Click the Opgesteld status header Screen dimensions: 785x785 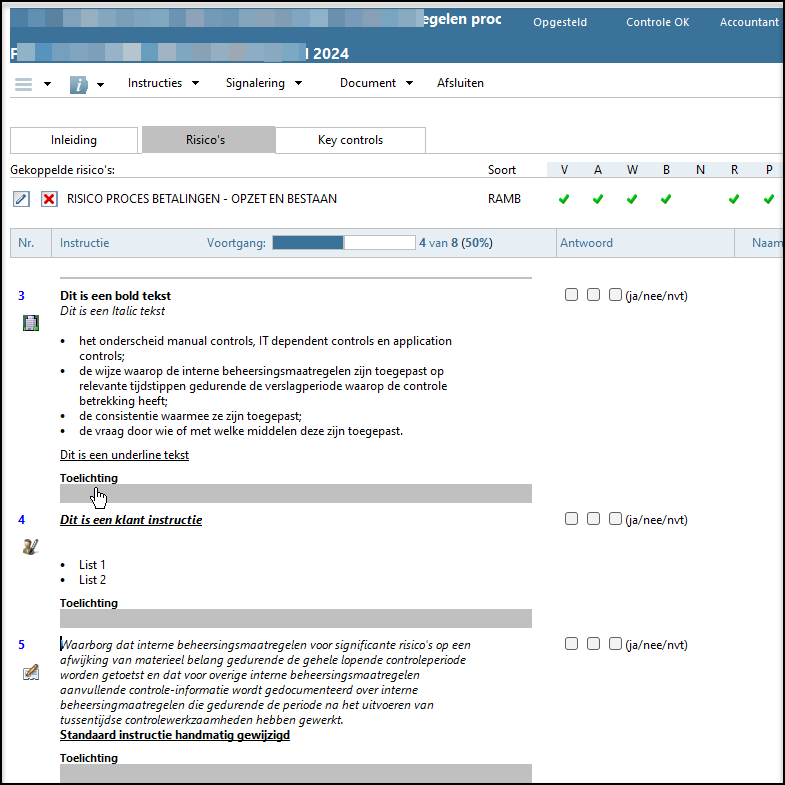coord(560,22)
